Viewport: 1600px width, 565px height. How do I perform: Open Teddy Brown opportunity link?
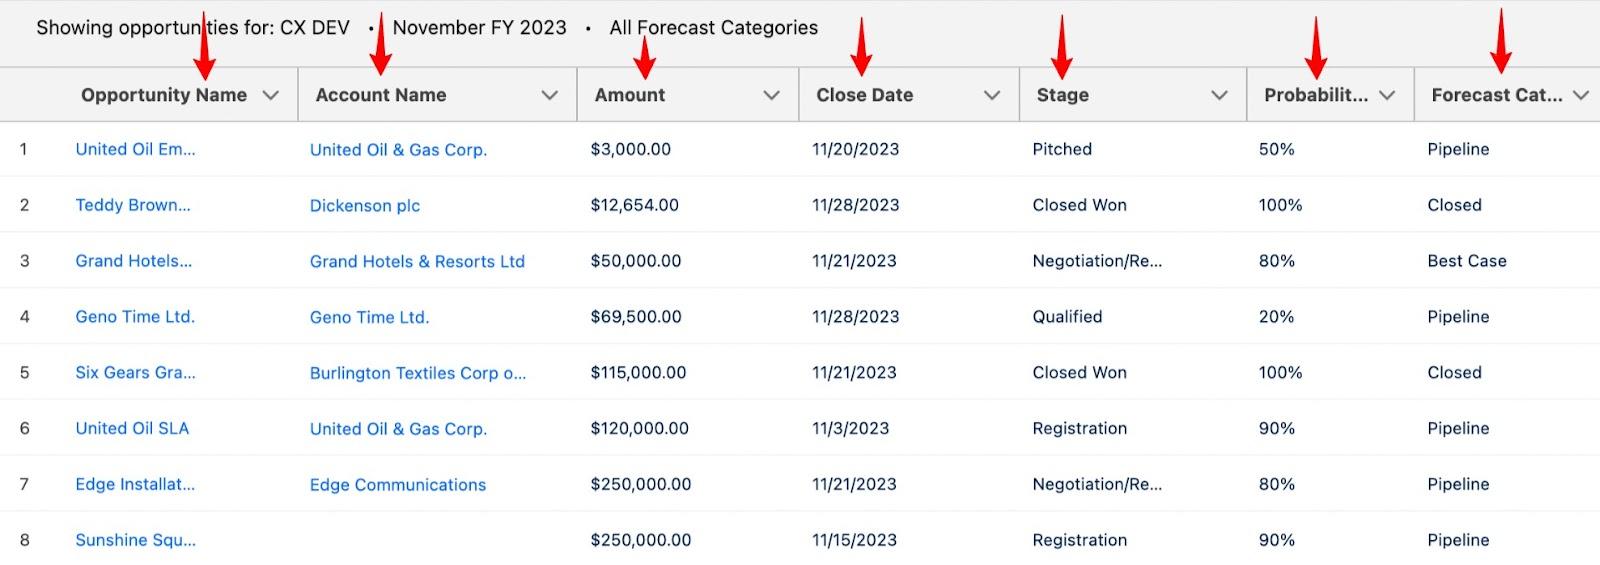click(x=133, y=205)
